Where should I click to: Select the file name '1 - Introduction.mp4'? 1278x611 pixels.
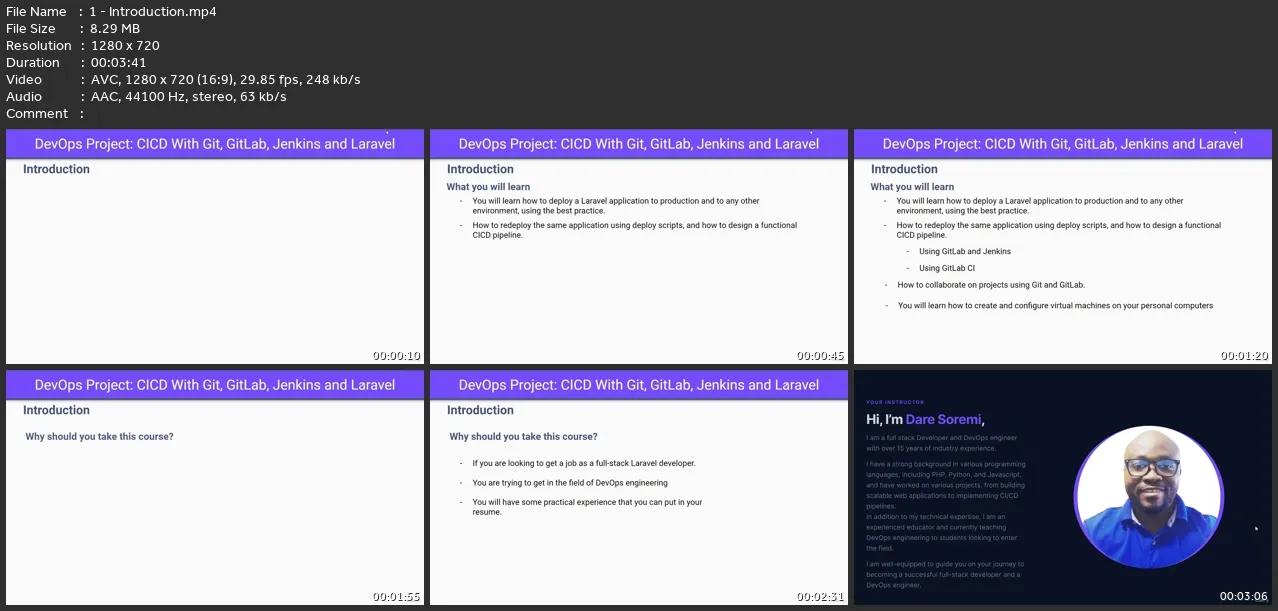pyautogui.click(x=153, y=12)
